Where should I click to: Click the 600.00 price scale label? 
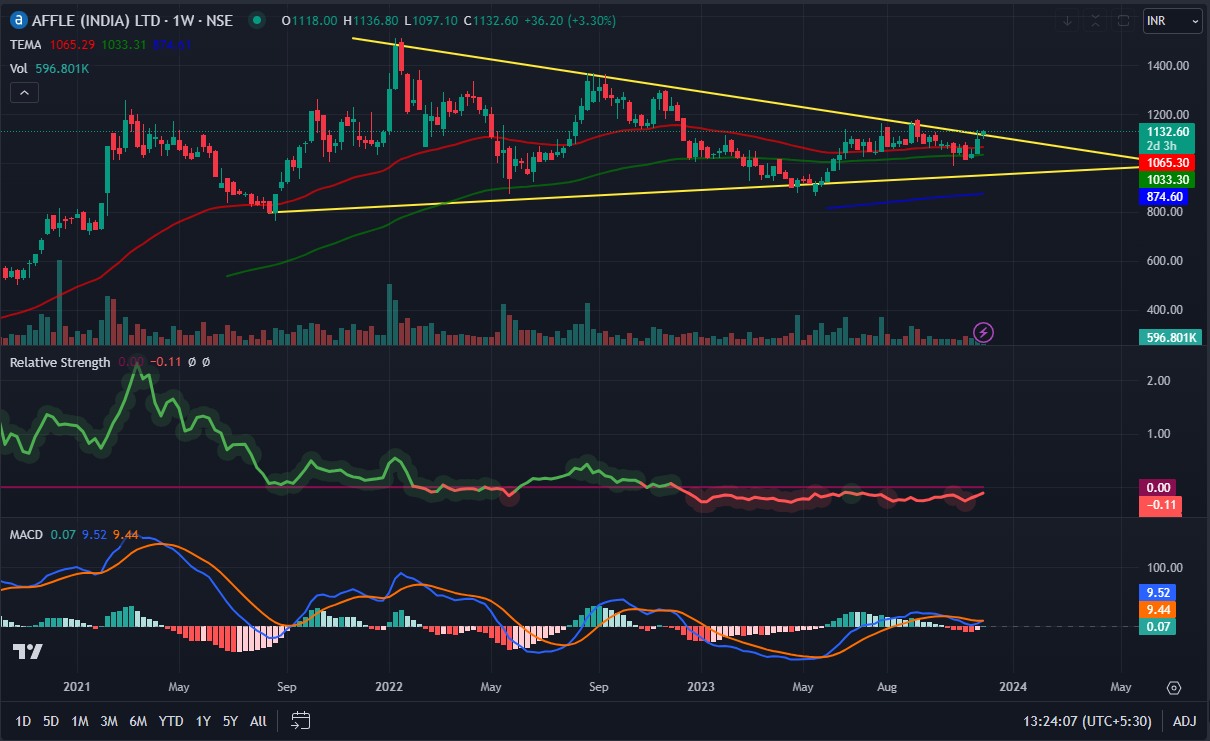pyautogui.click(x=1167, y=261)
